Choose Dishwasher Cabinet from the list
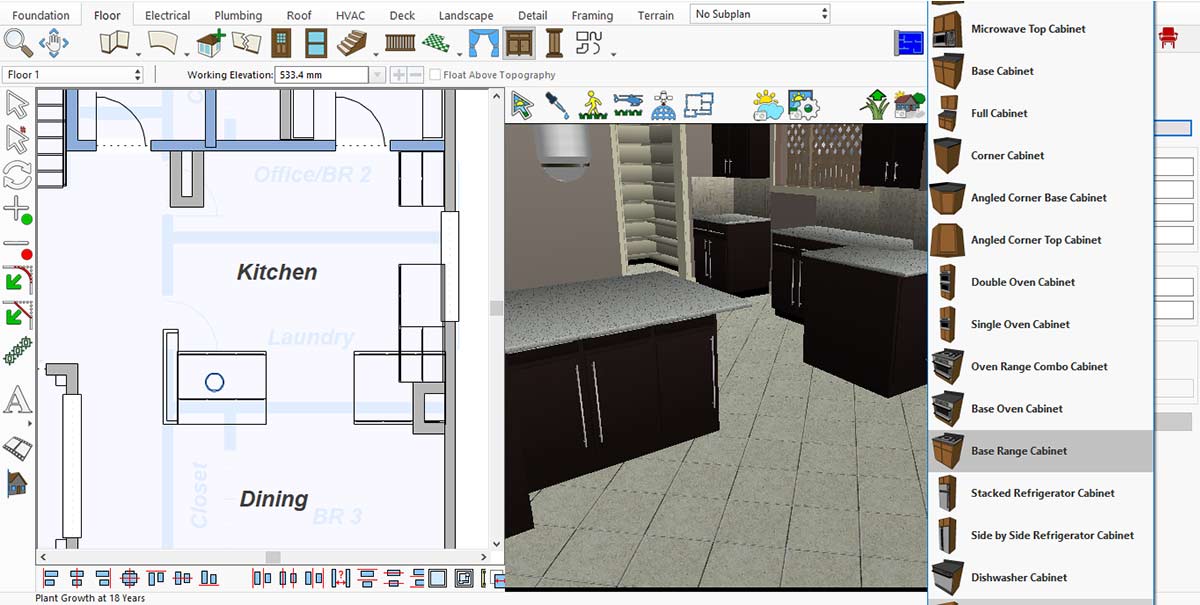Image resolution: width=1200 pixels, height=605 pixels. click(1018, 577)
